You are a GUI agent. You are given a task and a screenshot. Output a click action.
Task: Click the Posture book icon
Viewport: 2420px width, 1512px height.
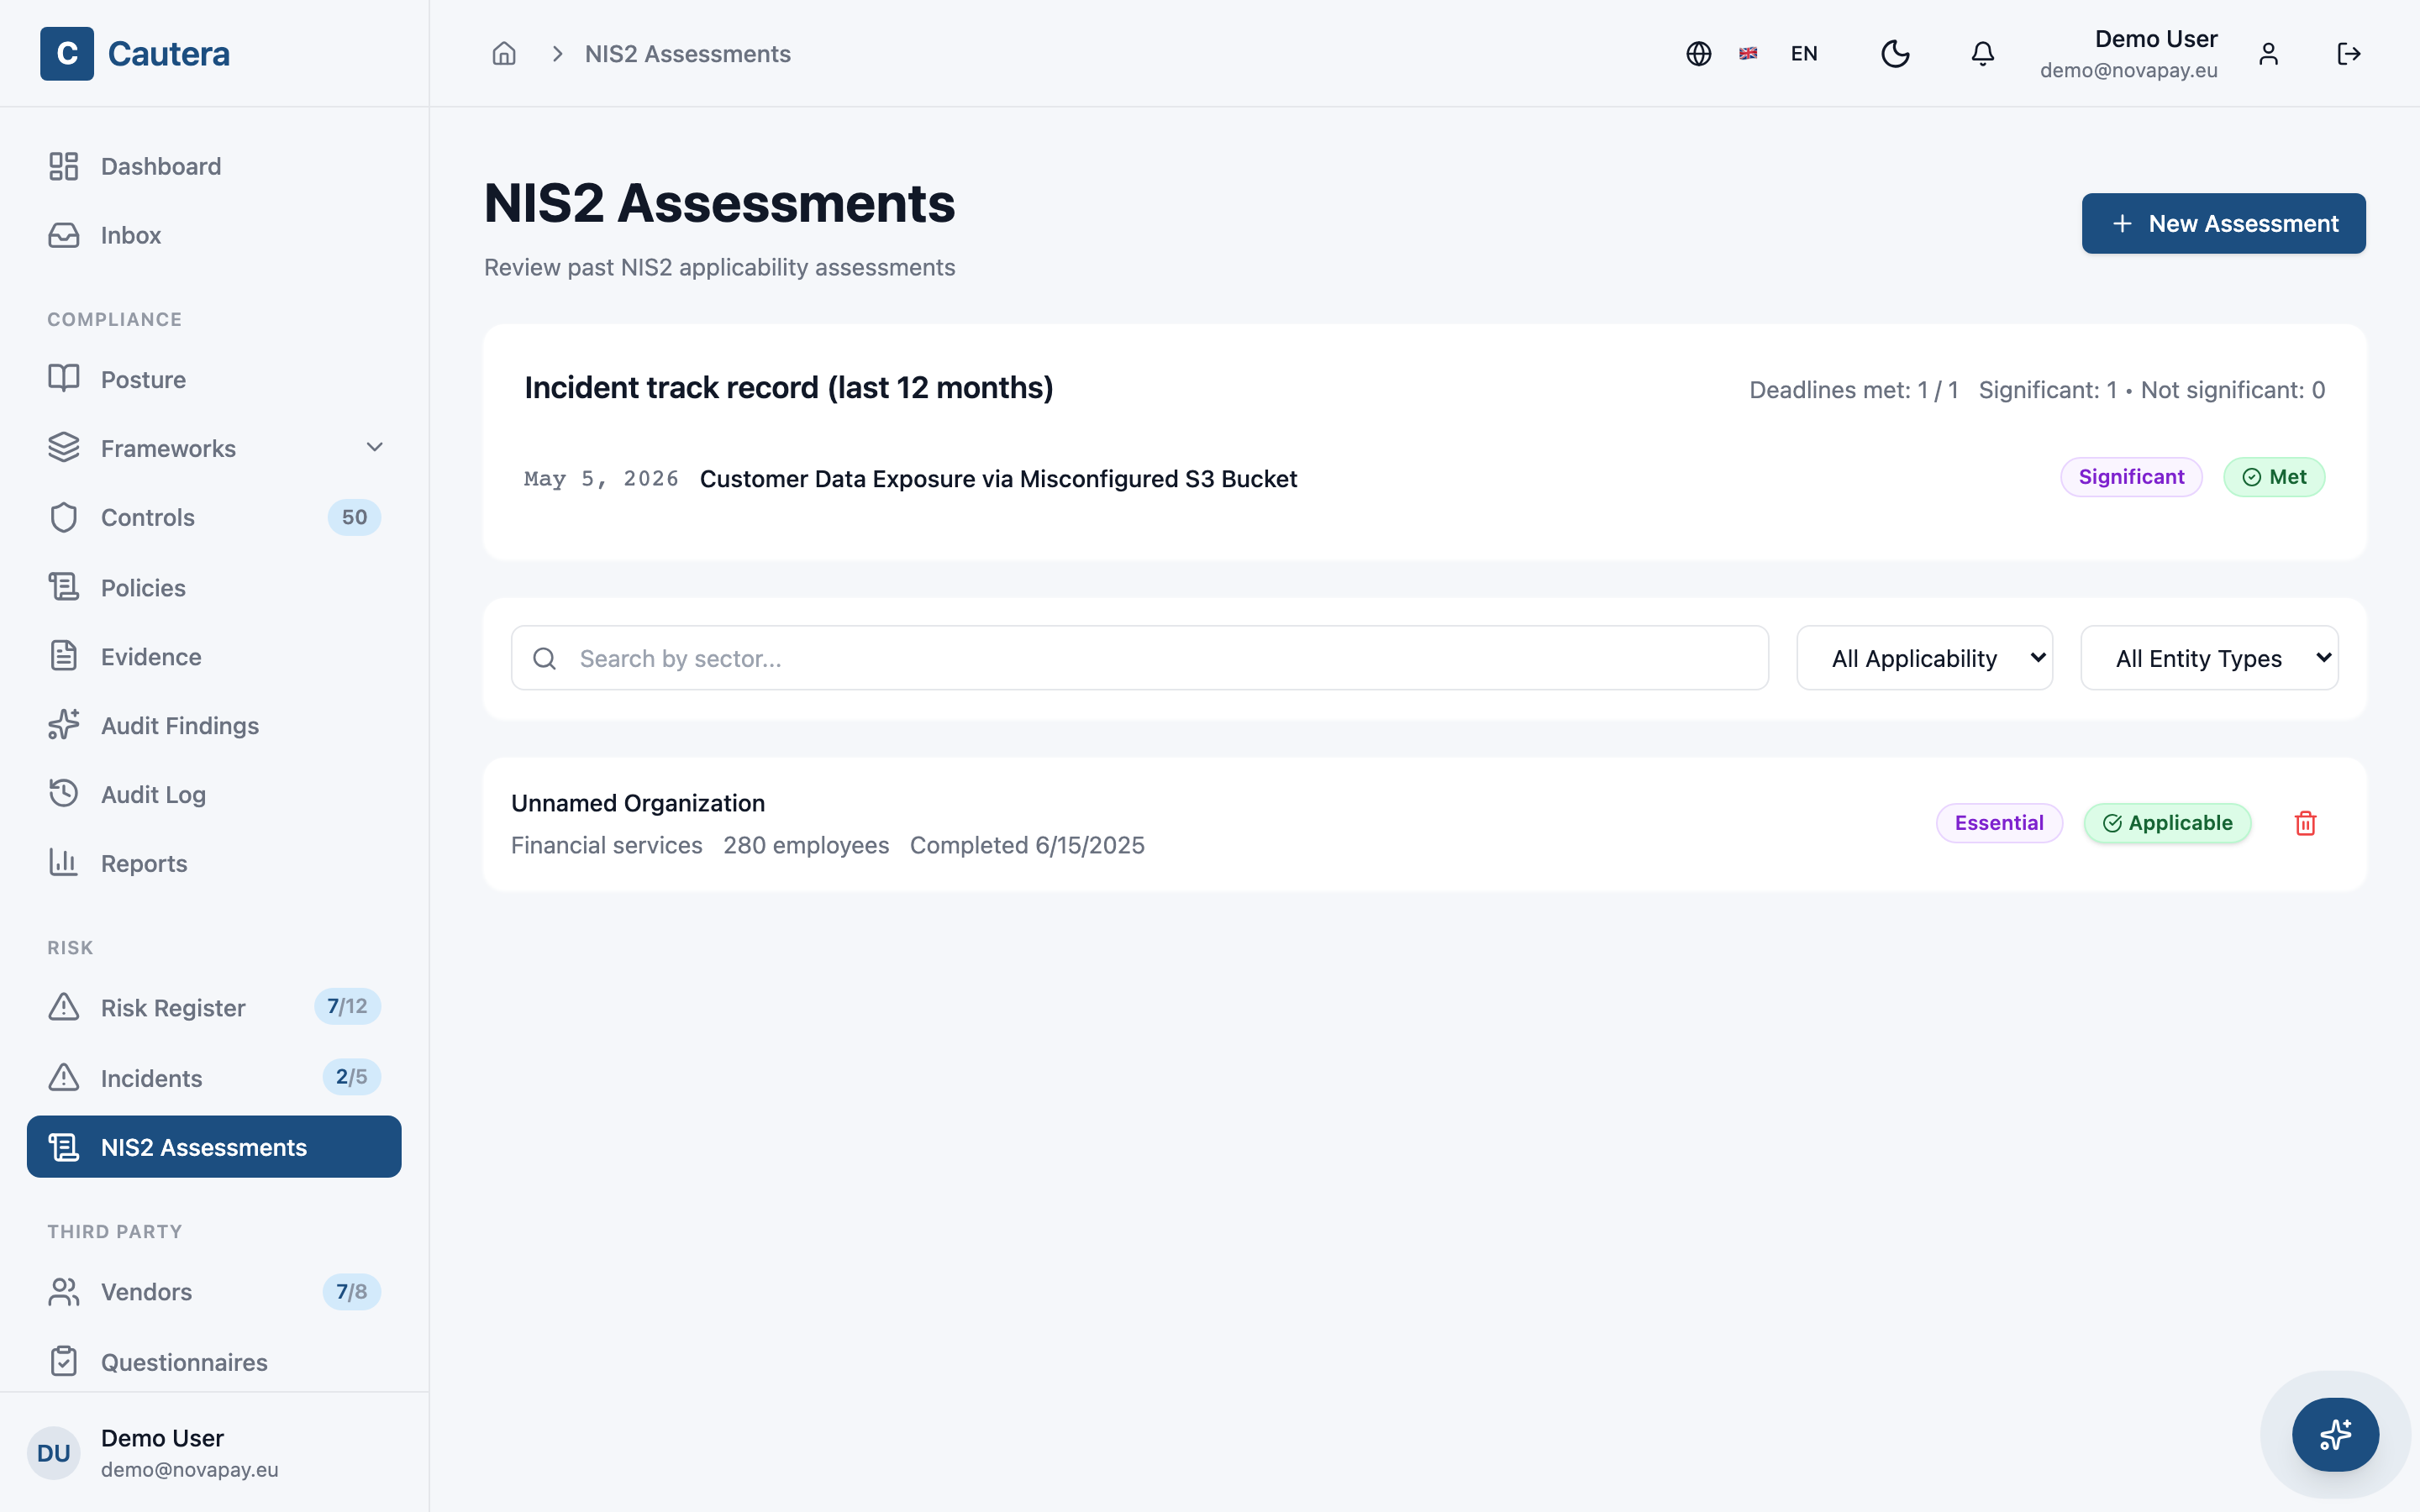click(x=63, y=378)
